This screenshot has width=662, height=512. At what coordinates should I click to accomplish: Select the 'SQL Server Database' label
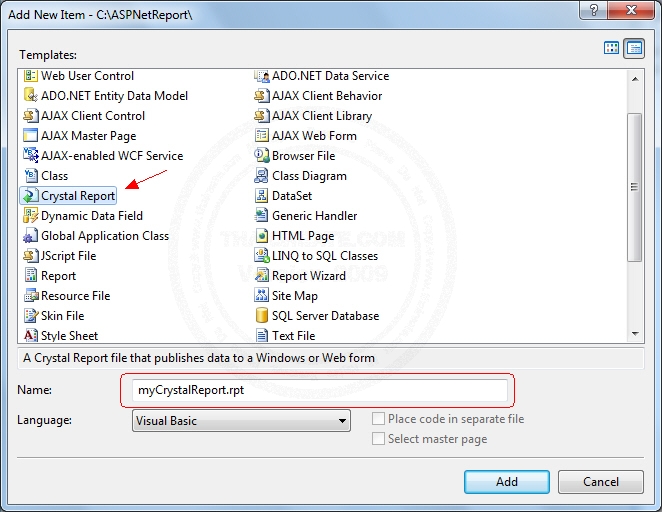coord(326,316)
